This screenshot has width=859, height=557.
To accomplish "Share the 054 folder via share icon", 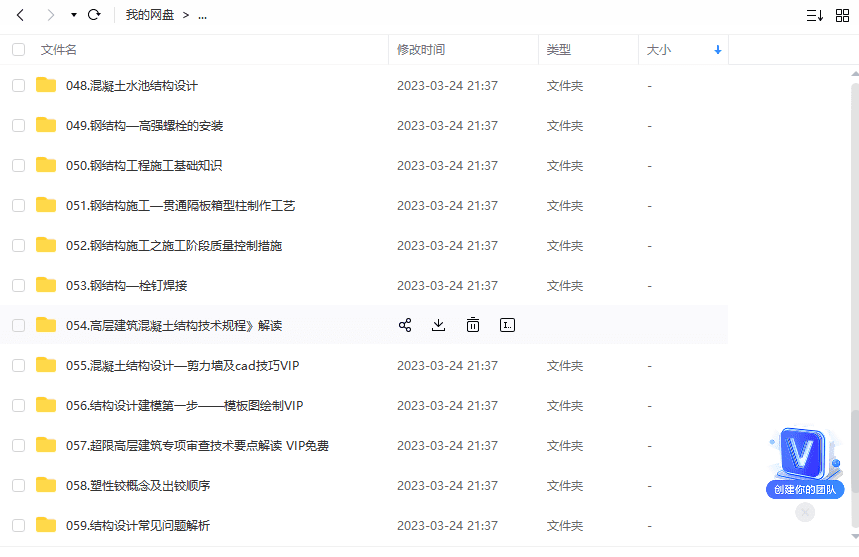I will pyautogui.click(x=405, y=325).
